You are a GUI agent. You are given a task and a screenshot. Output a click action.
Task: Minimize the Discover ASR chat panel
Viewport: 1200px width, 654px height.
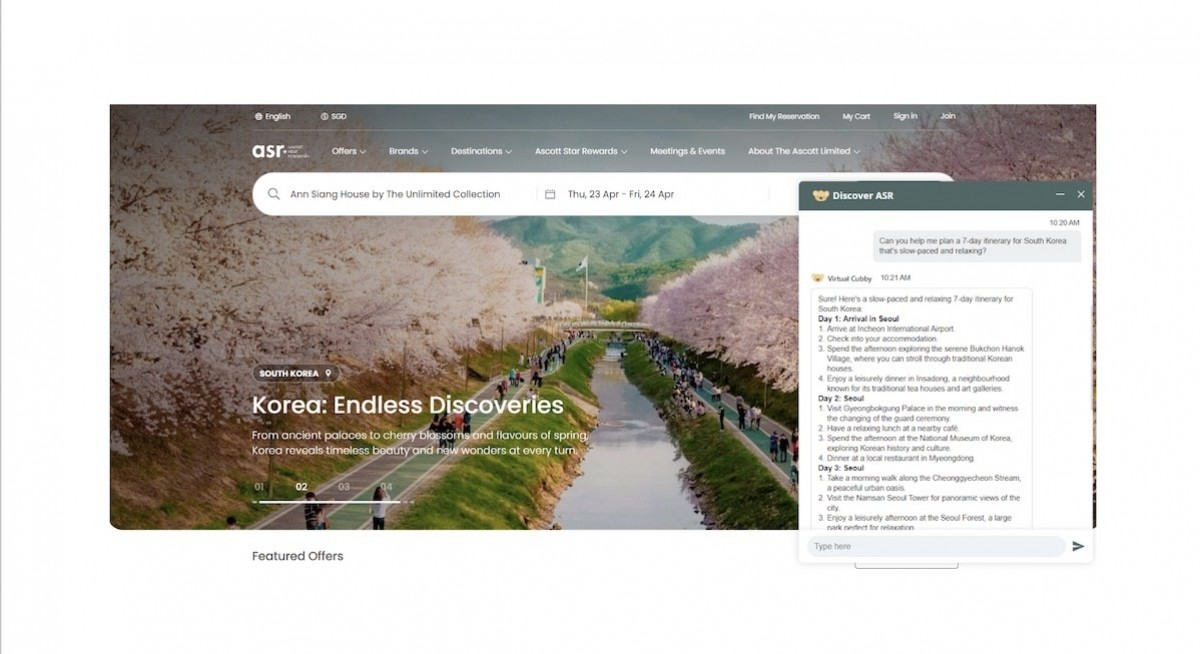(1060, 195)
